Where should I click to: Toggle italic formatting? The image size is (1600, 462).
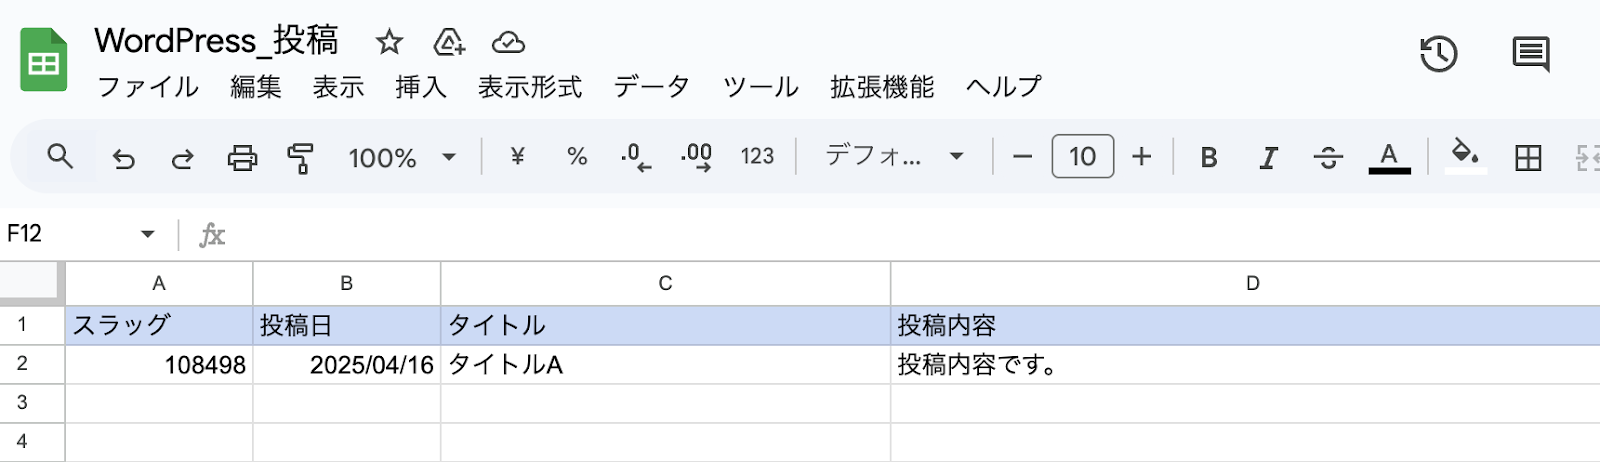(x=1268, y=158)
